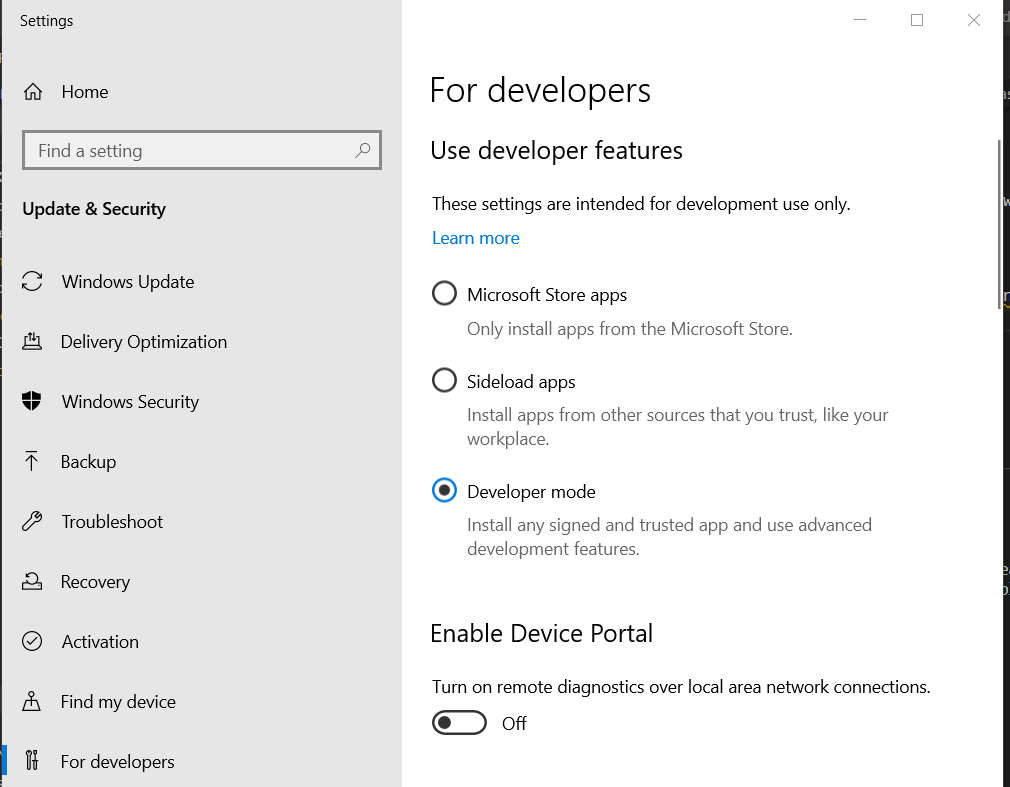Open the Home settings page
The width and height of the screenshot is (1010, 787).
(x=201, y=92)
